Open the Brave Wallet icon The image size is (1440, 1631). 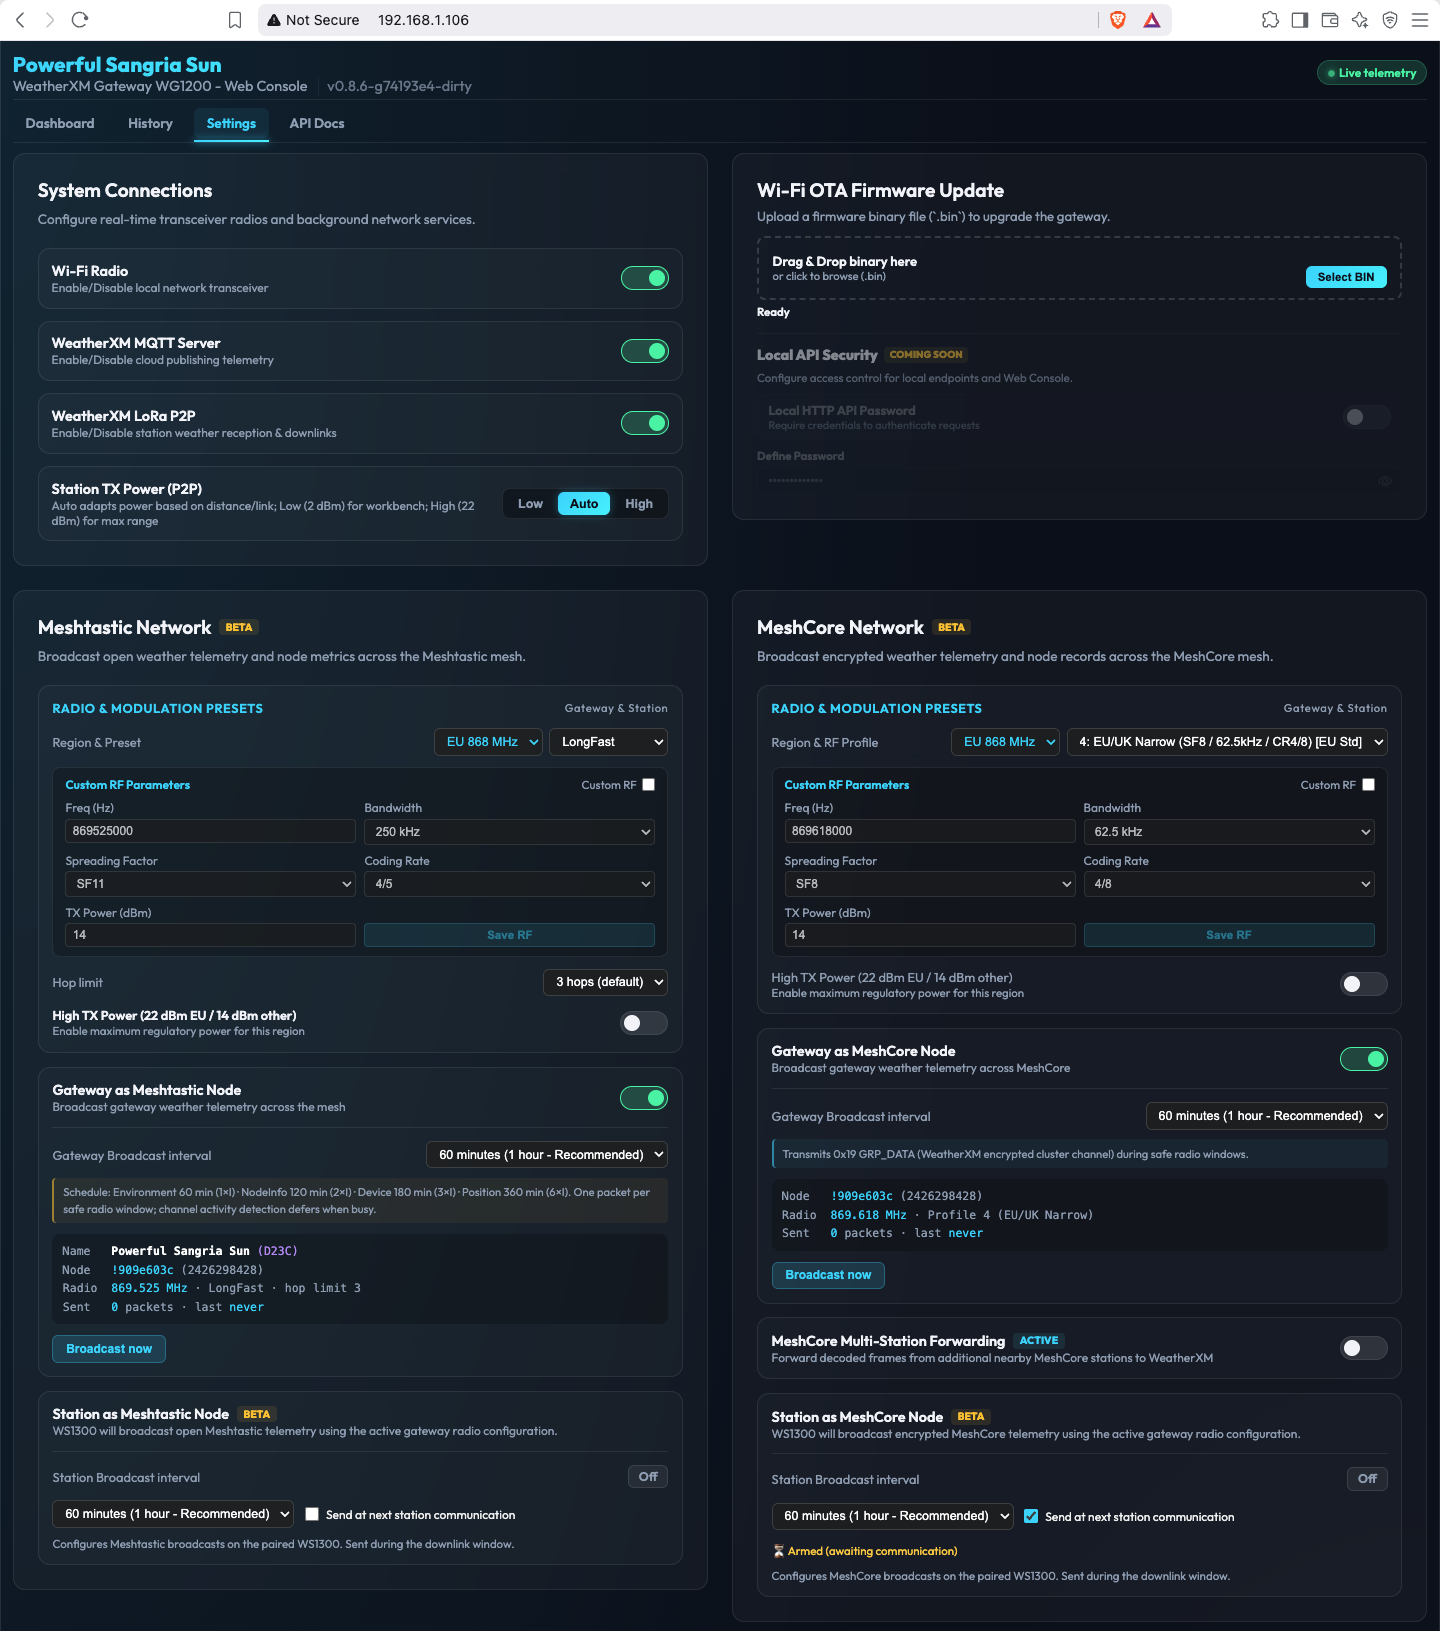point(1330,20)
